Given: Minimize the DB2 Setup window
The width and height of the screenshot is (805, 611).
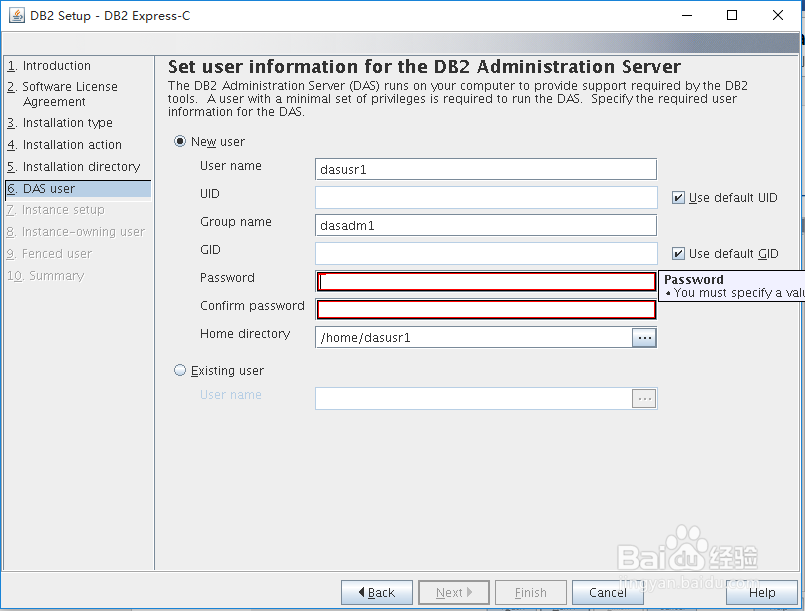Looking at the screenshot, I should (x=687, y=15).
